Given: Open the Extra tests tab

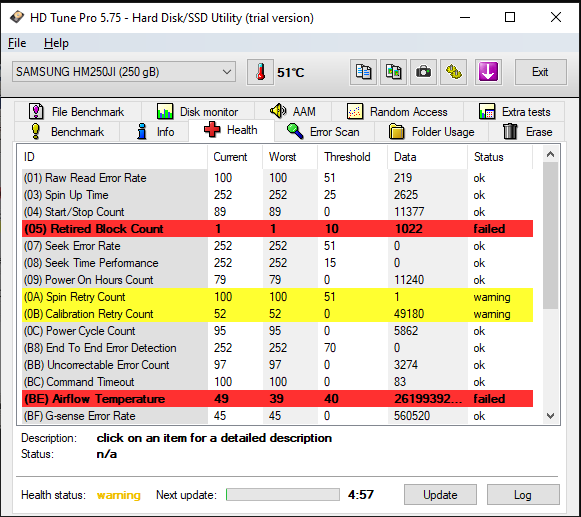Looking at the screenshot, I should click(514, 112).
